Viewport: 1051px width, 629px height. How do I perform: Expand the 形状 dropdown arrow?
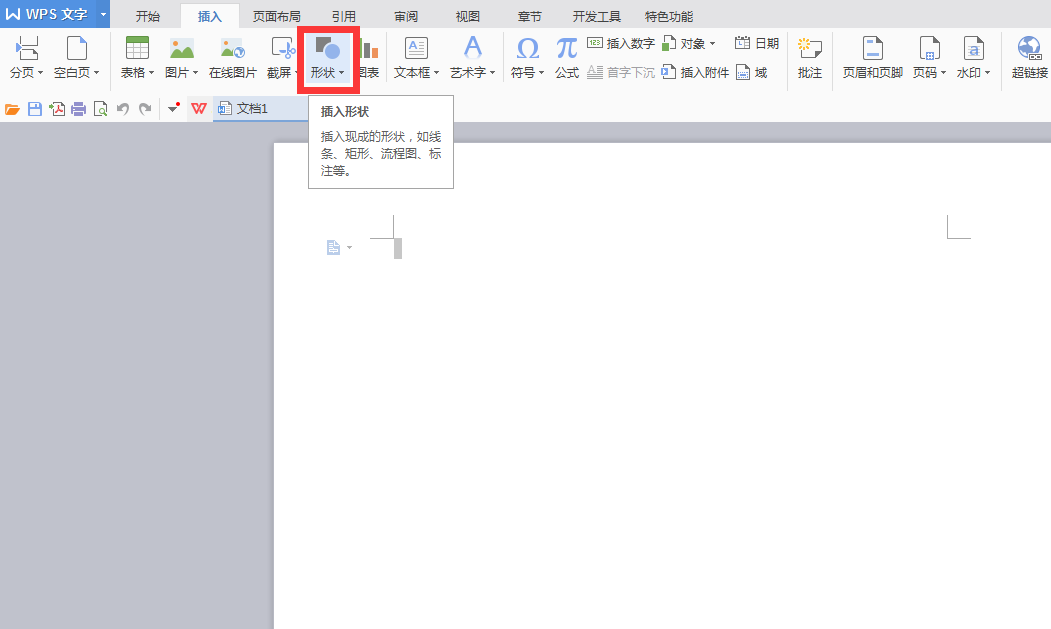pyautogui.click(x=342, y=72)
